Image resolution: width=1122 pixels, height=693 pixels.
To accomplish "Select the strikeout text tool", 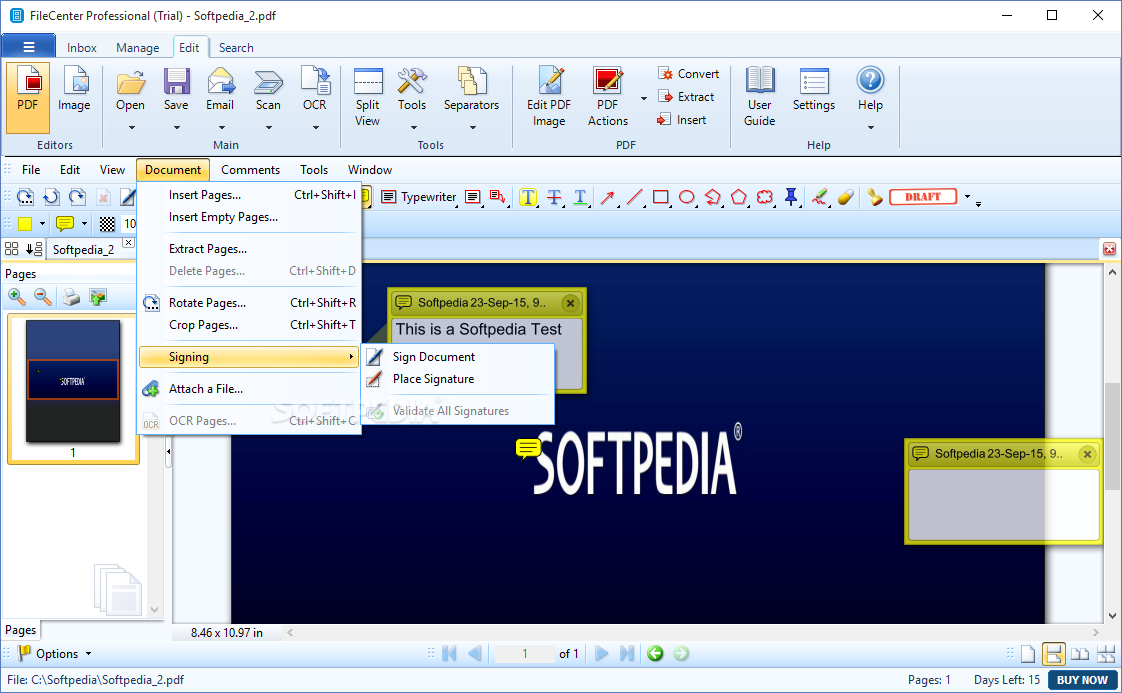I will 554,197.
